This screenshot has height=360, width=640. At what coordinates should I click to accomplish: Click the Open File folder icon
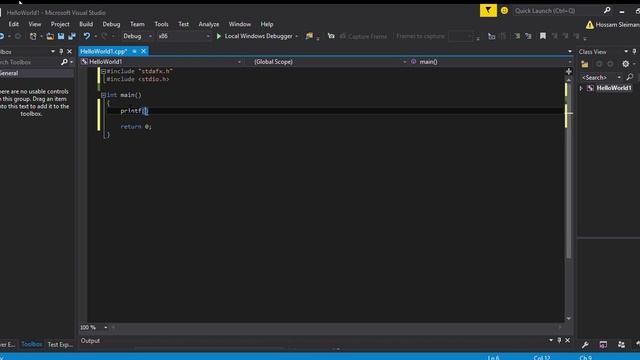pos(50,36)
